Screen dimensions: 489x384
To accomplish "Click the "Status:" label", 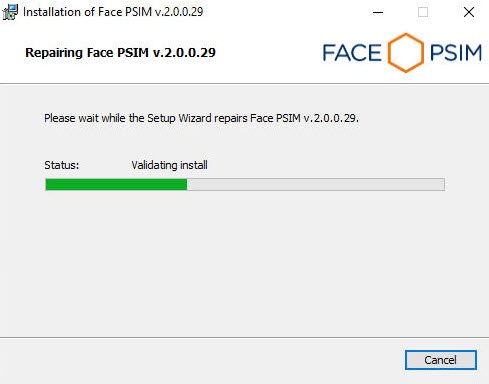I will [62, 165].
